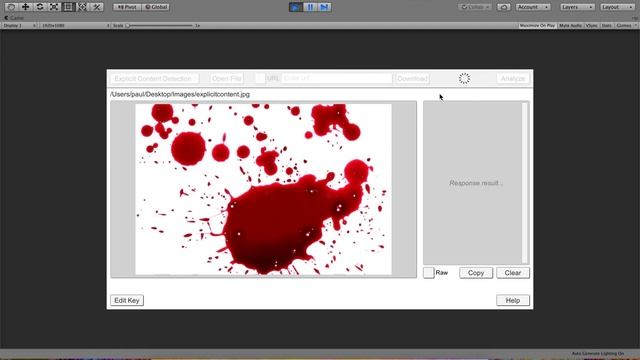Click the Analyze button
Viewport: 640px width, 360px height.
pyautogui.click(x=513, y=78)
